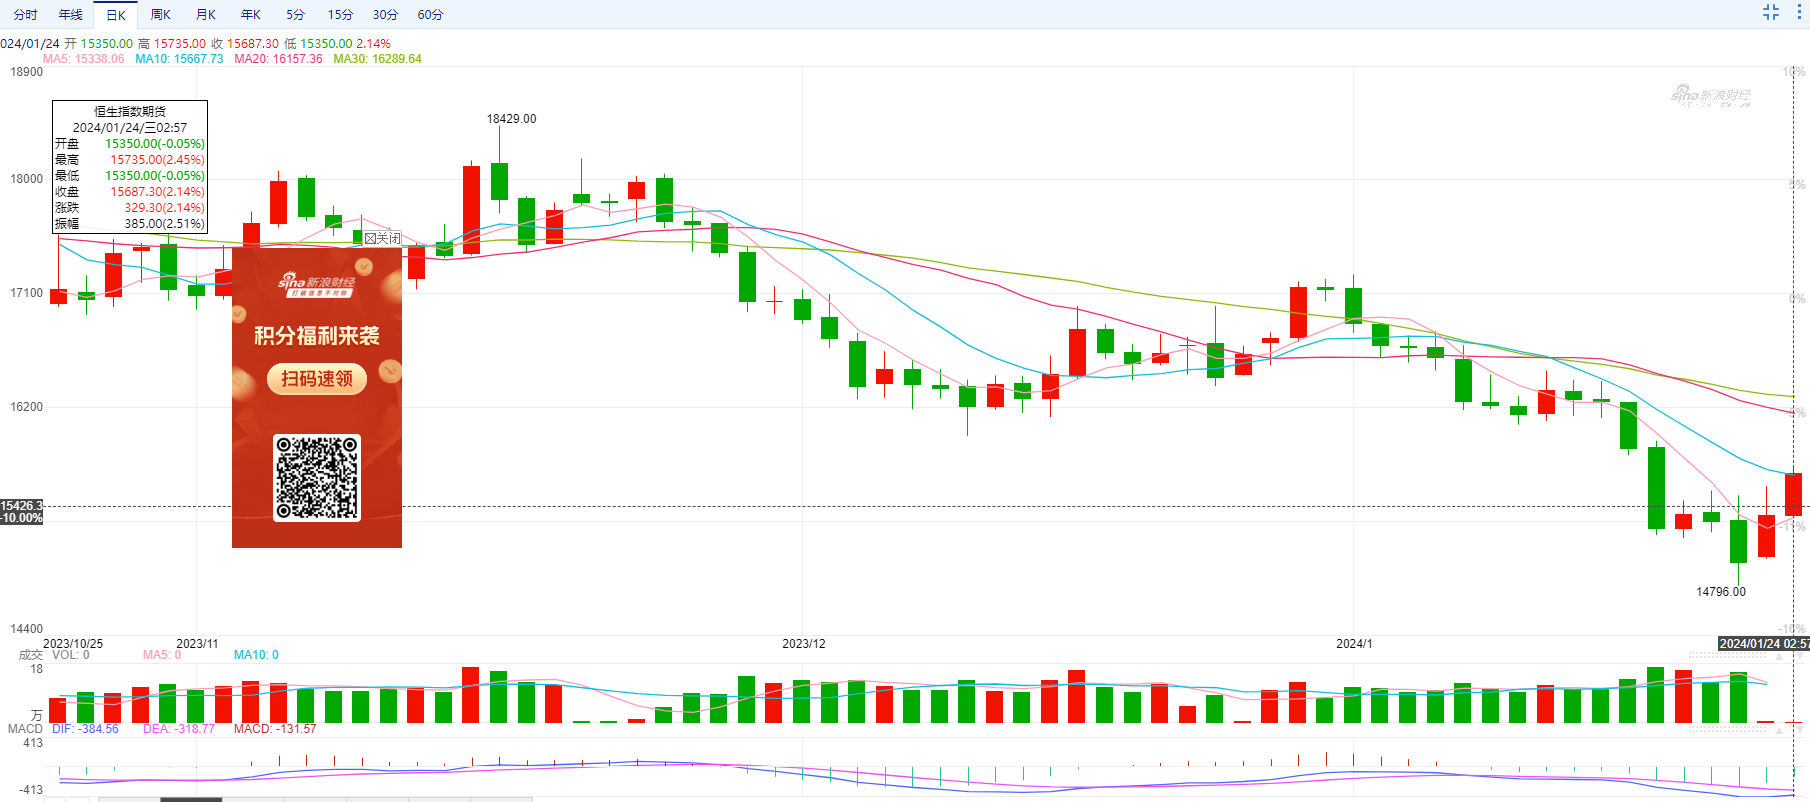Switch to the 分时 chart tab

[25, 15]
